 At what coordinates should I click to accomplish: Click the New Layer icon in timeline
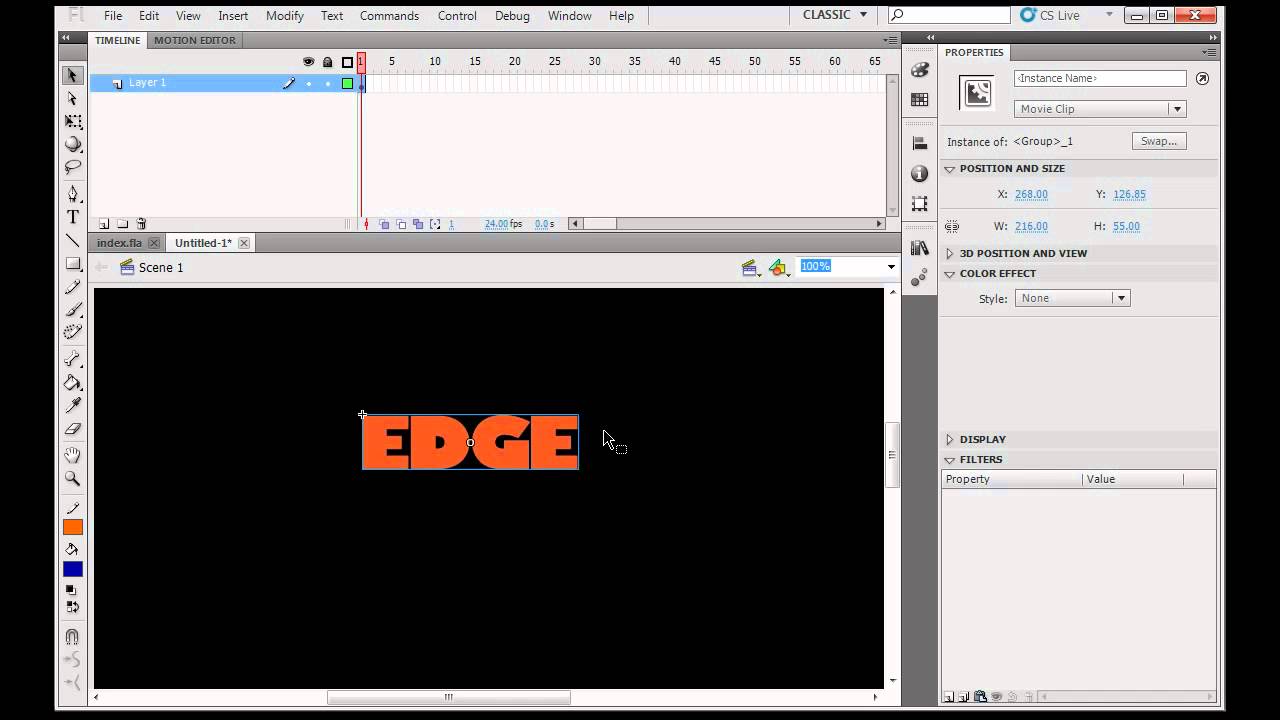point(103,224)
